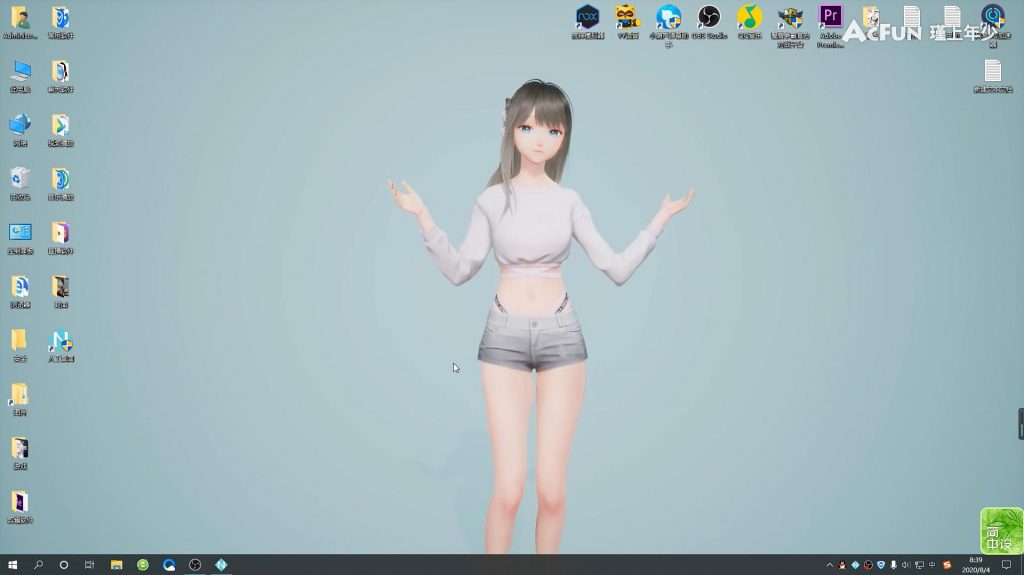
Task: Open the Control Panel desktop icon
Action: point(20,237)
